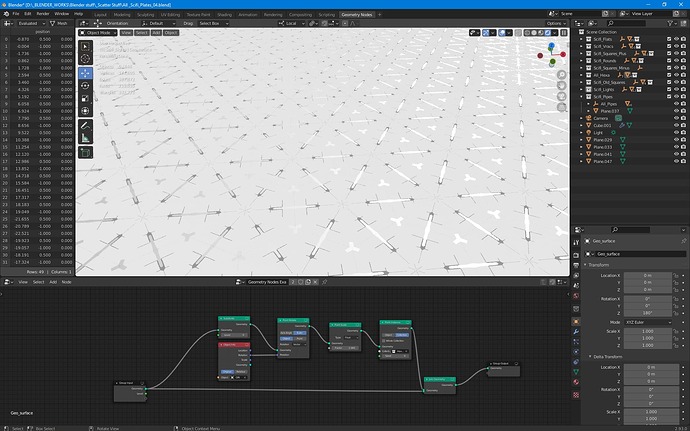Screen dimensions: 690x431
Task: Exclude Scifi_Flats collection via checkbox
Action: tap(669, 39)
